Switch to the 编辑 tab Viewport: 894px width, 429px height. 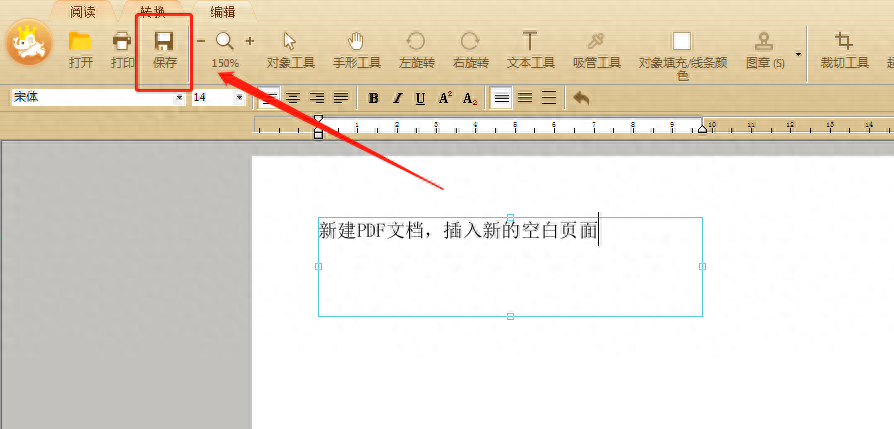pyautogui.click(x=223, y=11)
